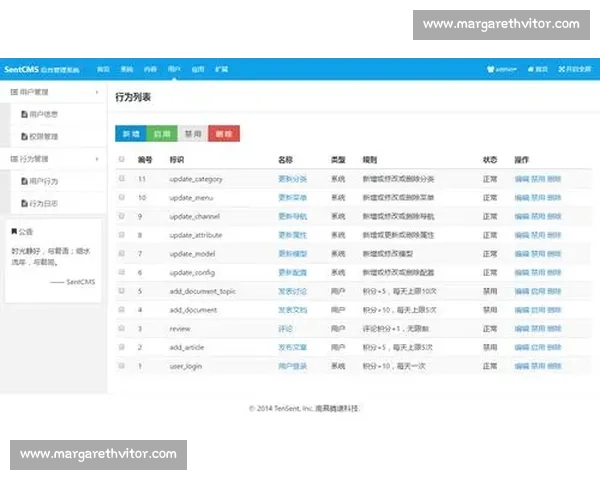
Task: Check the box for update_category row
Action: 122,178
